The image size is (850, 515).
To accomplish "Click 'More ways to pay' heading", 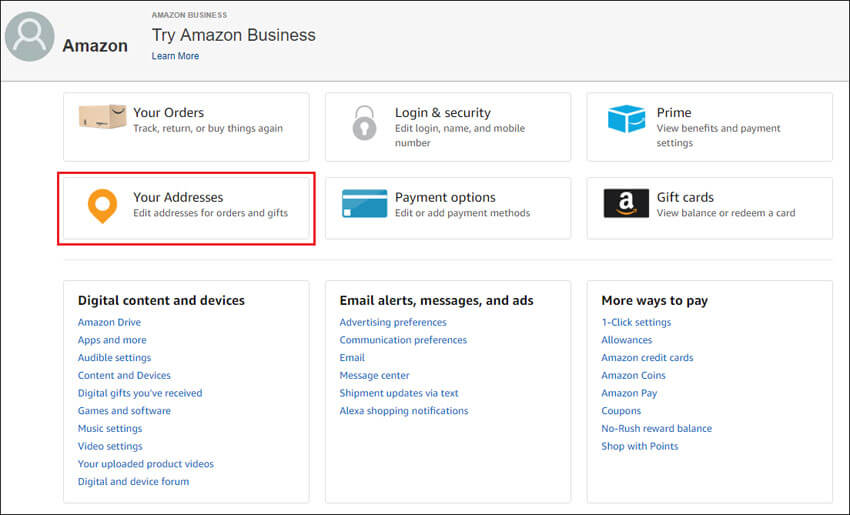I will 654,300.
